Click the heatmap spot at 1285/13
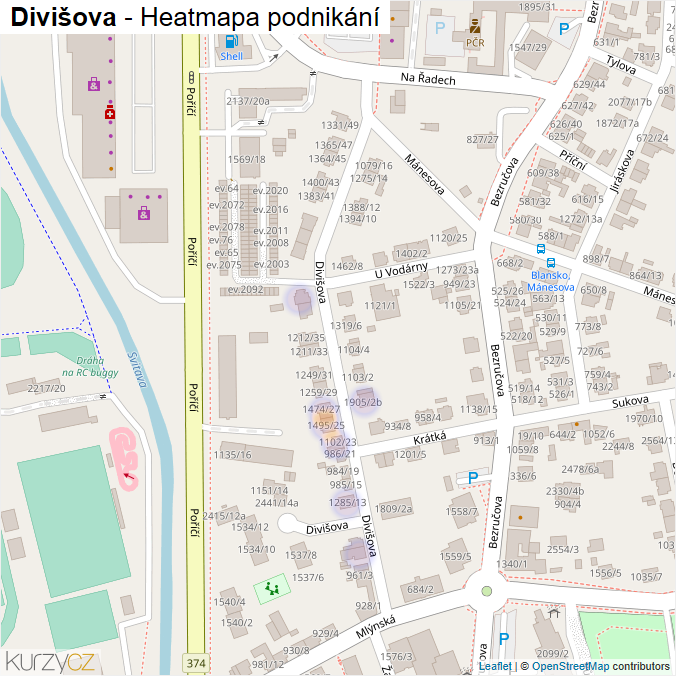 coord(345,503)
